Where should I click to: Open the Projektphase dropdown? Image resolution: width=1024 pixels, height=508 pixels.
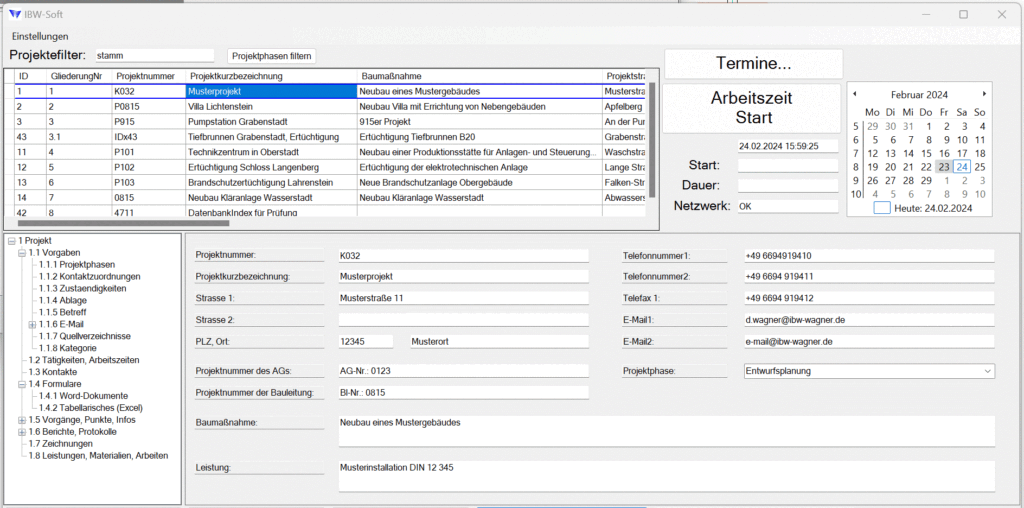(x=869, y=371)
